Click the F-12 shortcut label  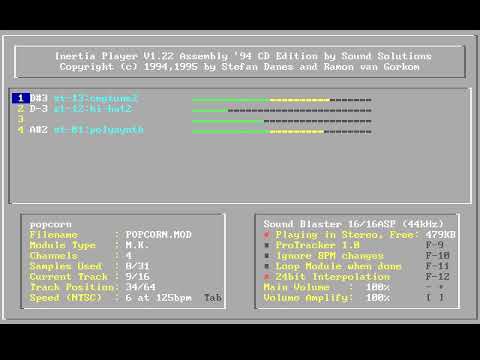tap(438, 276)
